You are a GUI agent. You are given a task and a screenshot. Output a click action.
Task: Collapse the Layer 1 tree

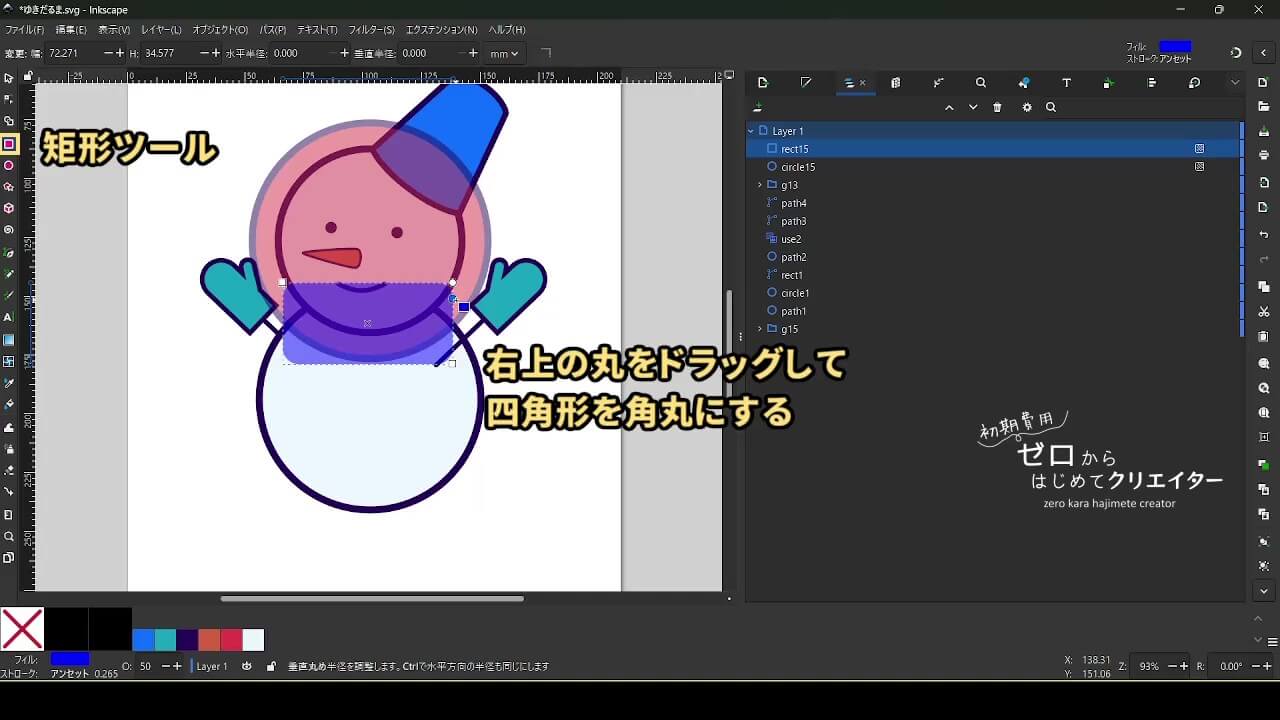point(751,131)
